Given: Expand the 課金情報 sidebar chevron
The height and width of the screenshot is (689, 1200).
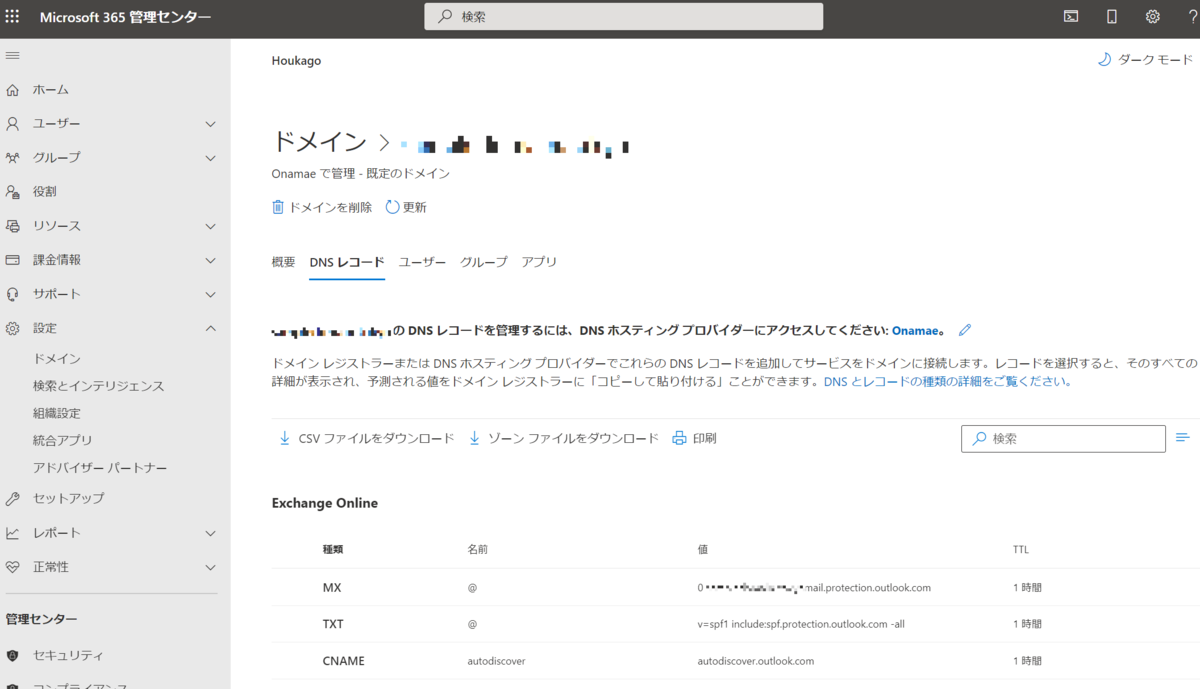Looking at the screenshot, I should [210, 260].
